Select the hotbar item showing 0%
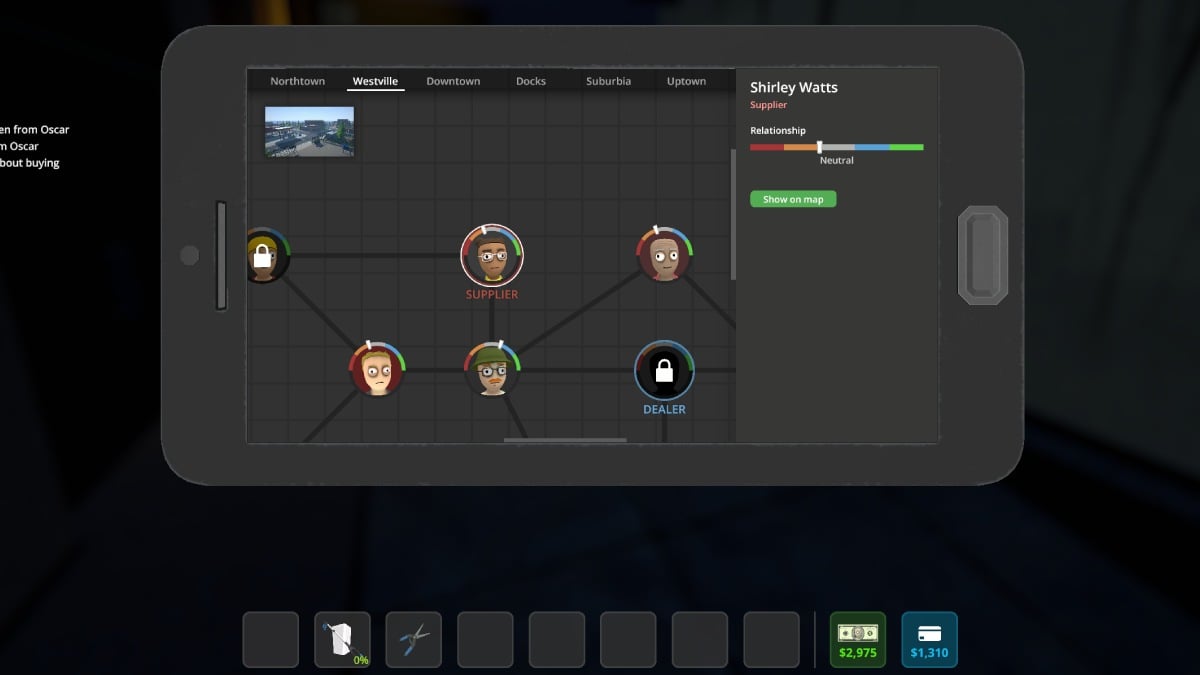Viewport: 1200px width, 675px height. pyautogui.click(x=342, y=639)
